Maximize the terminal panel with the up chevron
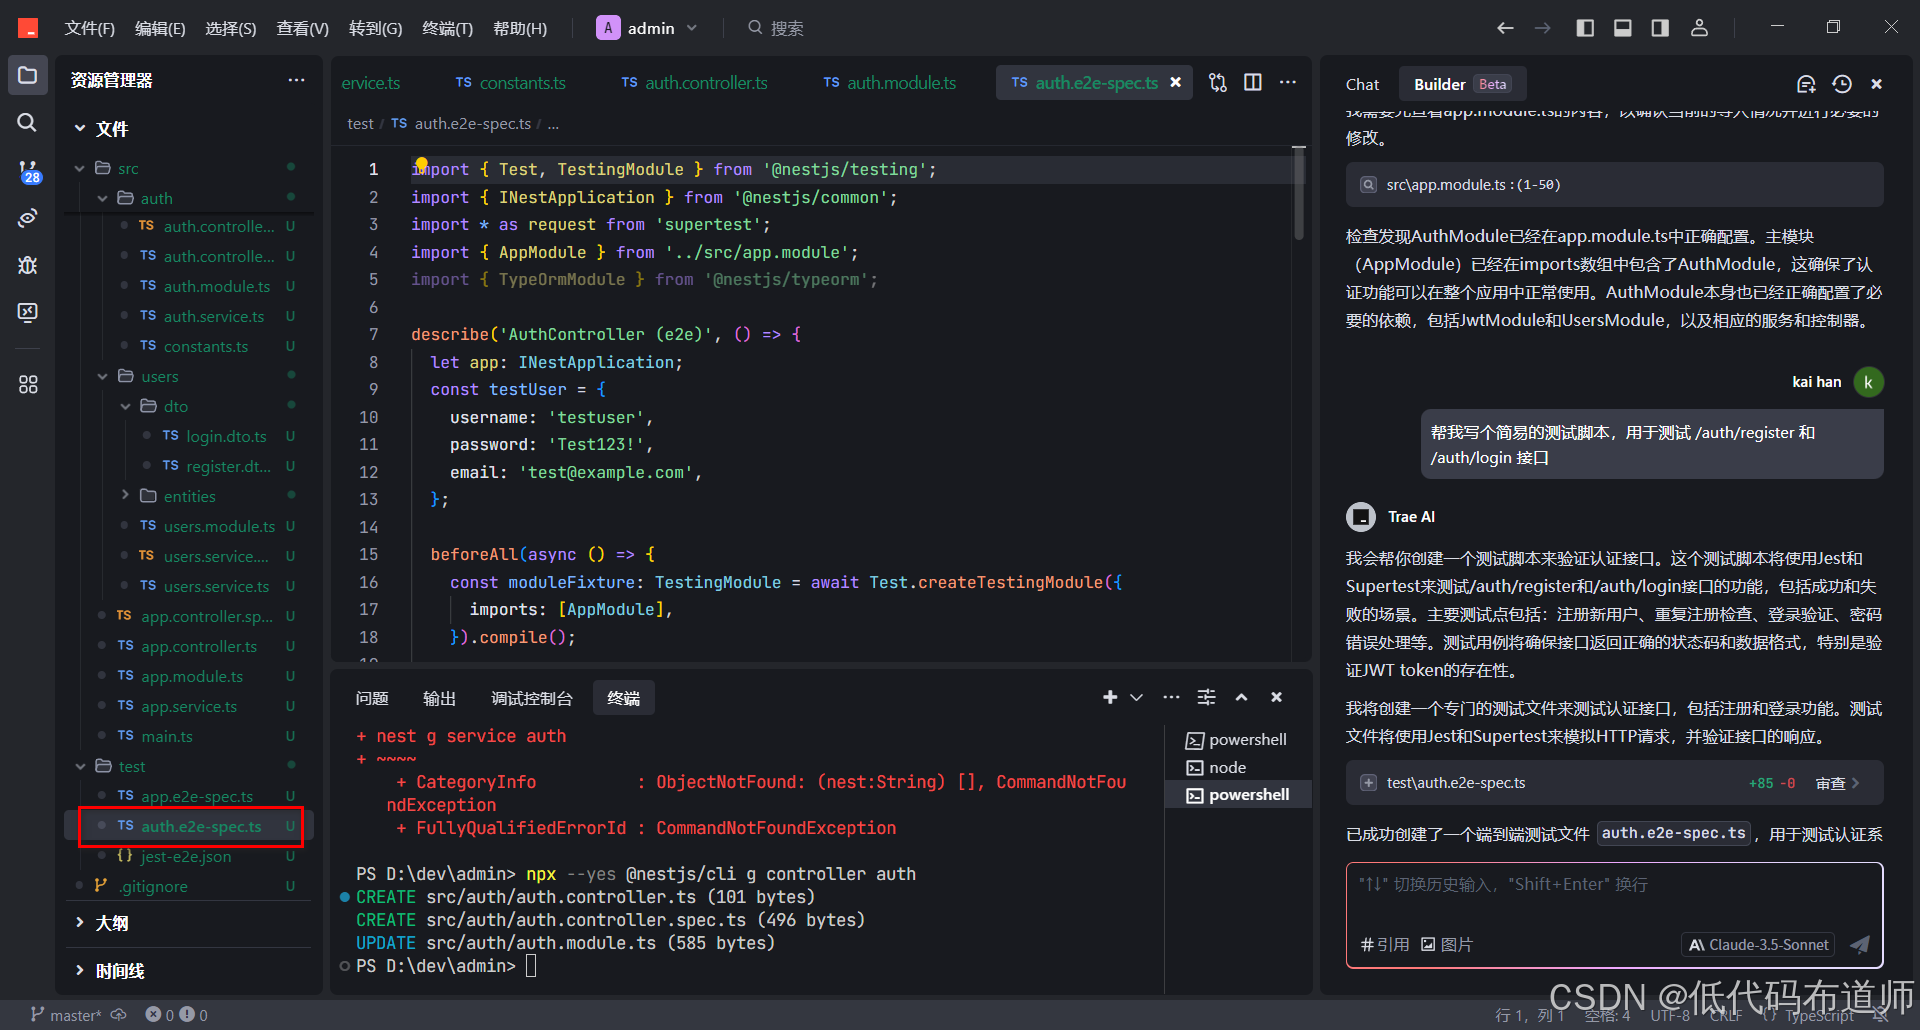 [1241, 697]
